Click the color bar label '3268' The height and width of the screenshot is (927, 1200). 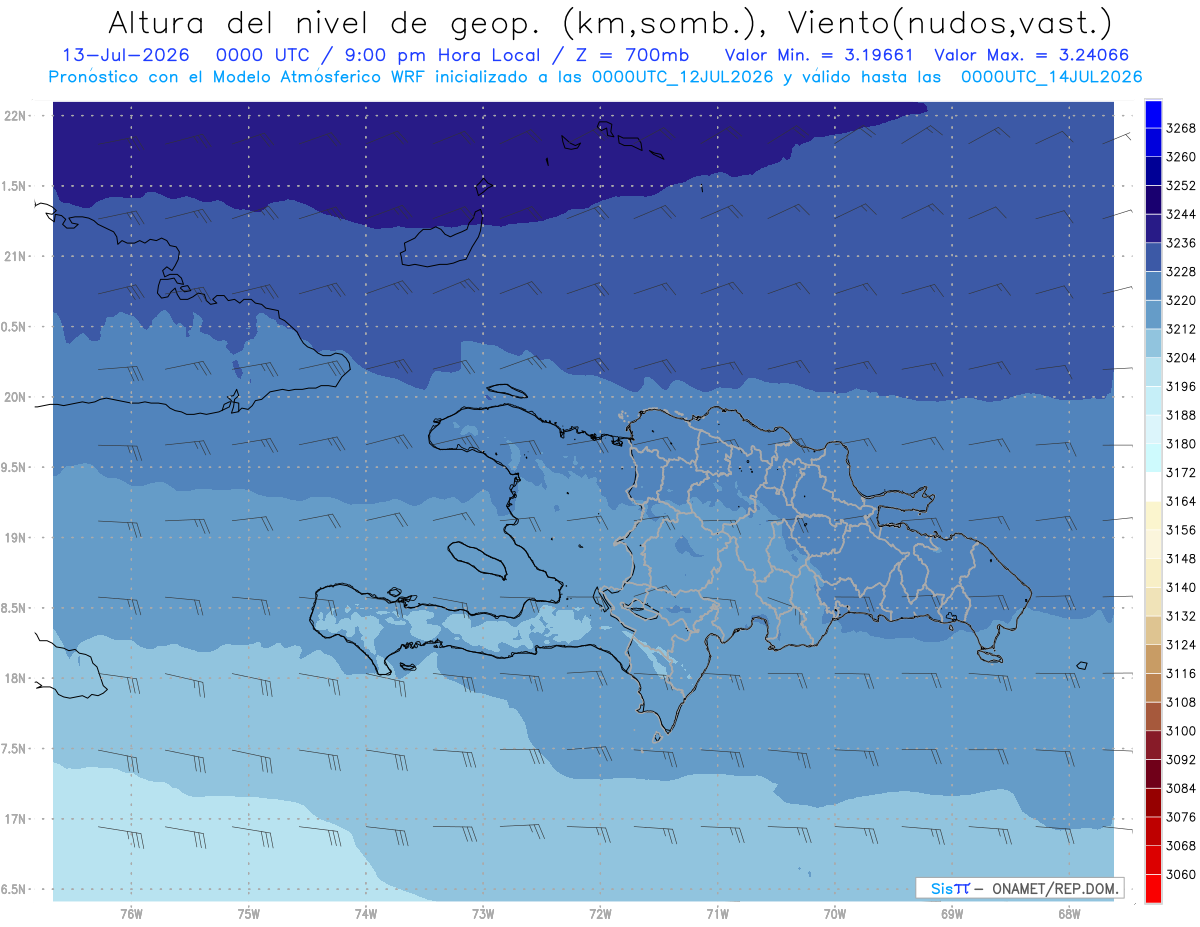click(1181, 128)
